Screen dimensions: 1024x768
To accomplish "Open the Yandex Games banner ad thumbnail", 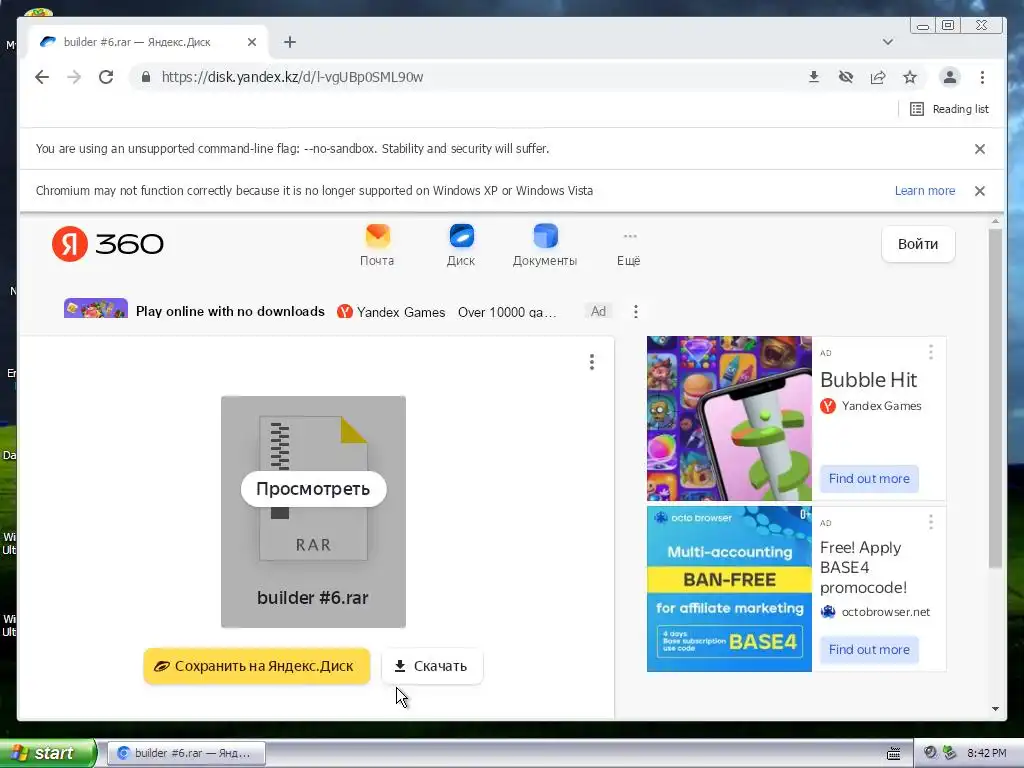I will pos(96,308).
